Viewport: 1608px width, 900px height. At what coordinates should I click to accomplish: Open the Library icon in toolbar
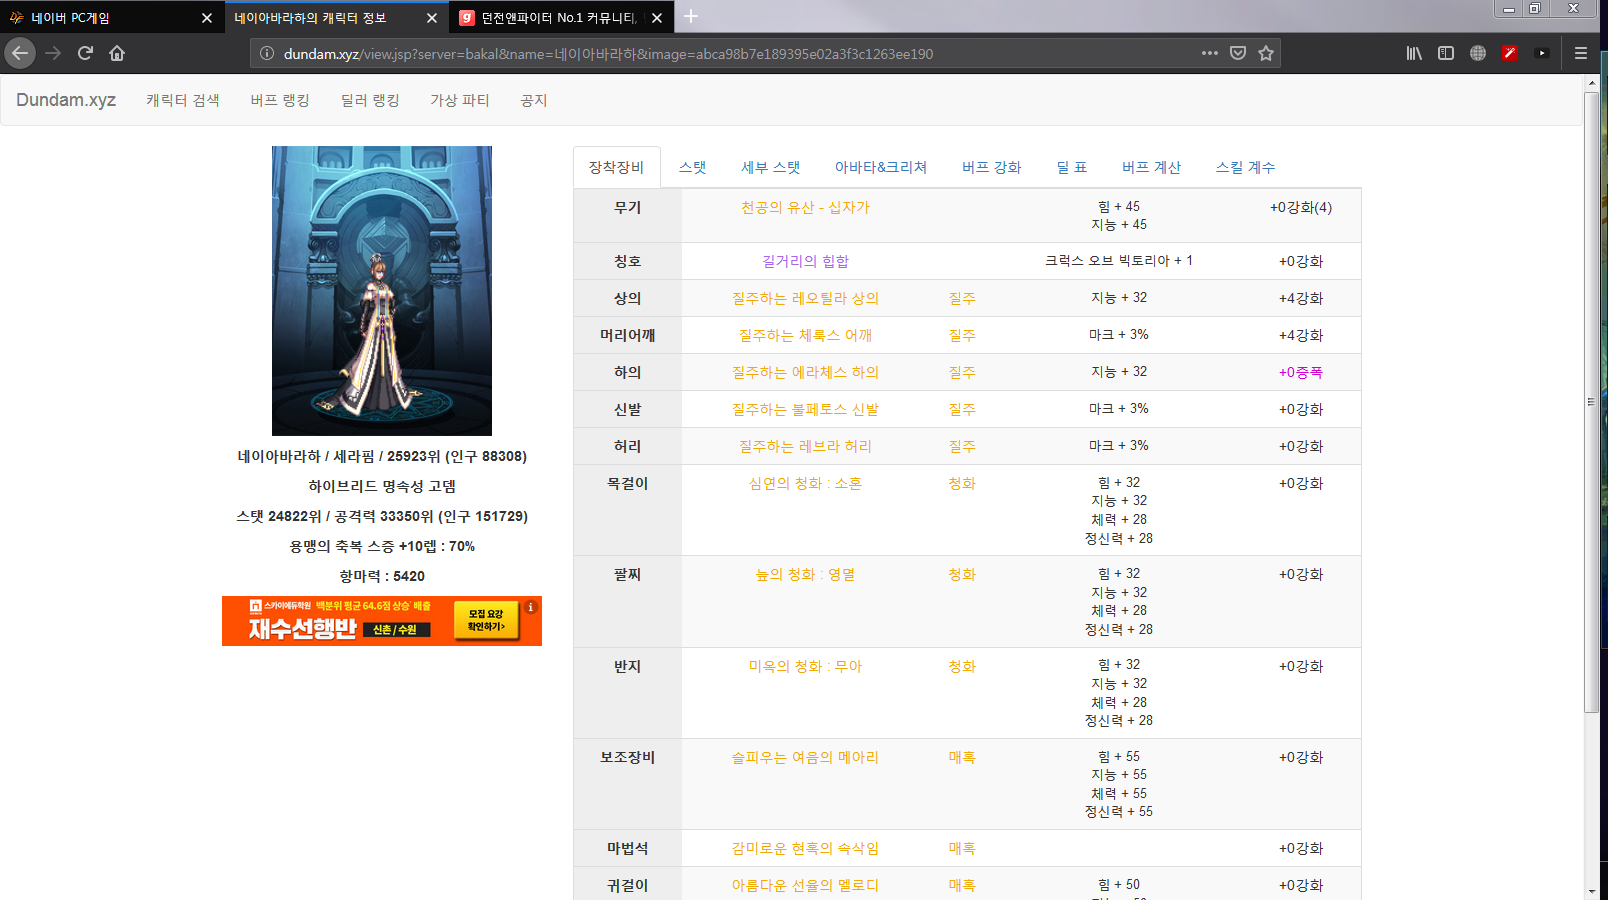tap(1414, 53)
